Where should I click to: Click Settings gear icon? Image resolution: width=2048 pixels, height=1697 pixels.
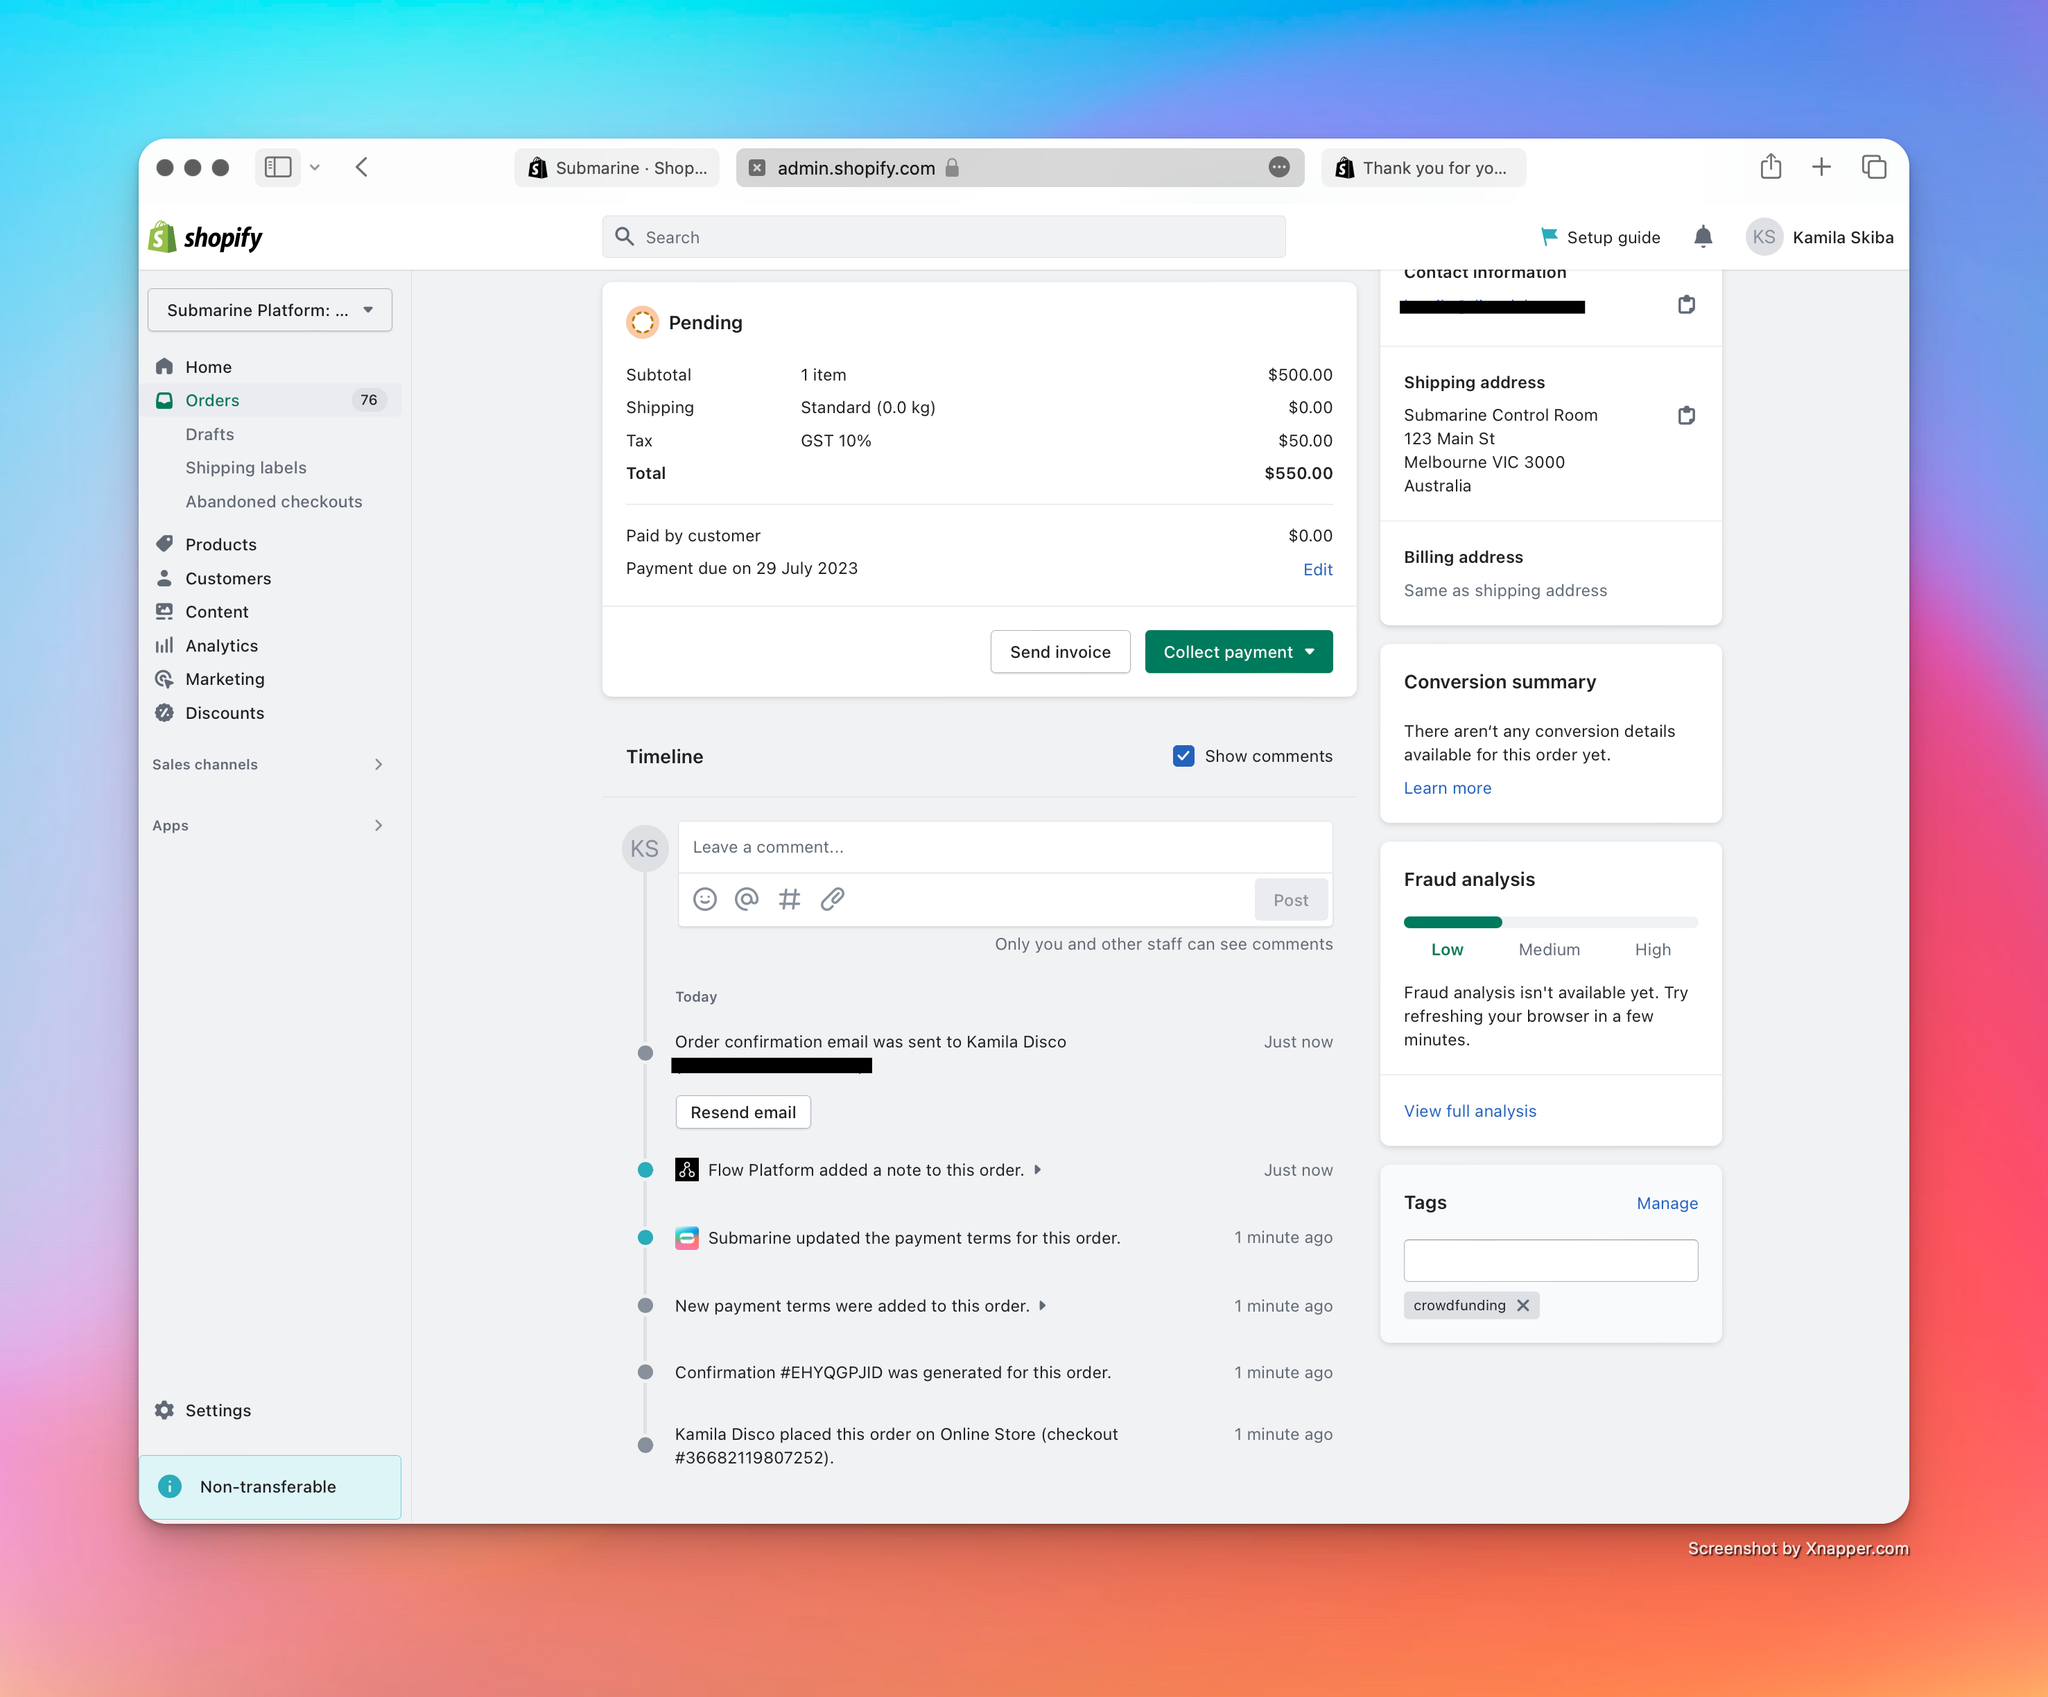pos(165,1410)
